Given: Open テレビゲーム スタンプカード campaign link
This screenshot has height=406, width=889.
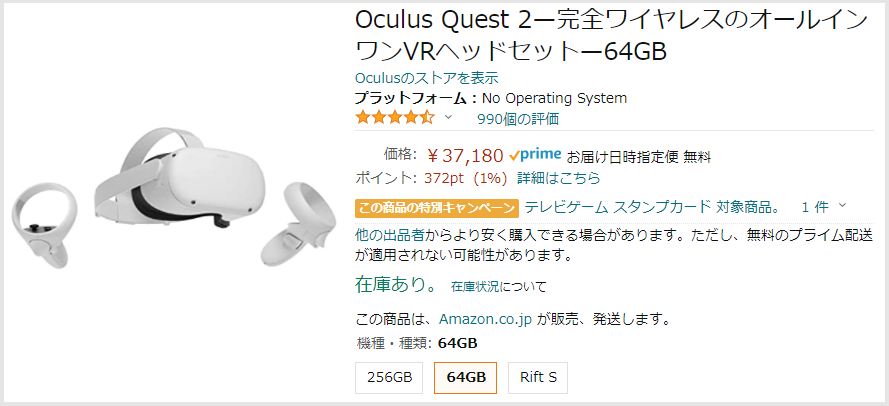Looking at the screenshot, I should tap(650, 207).
